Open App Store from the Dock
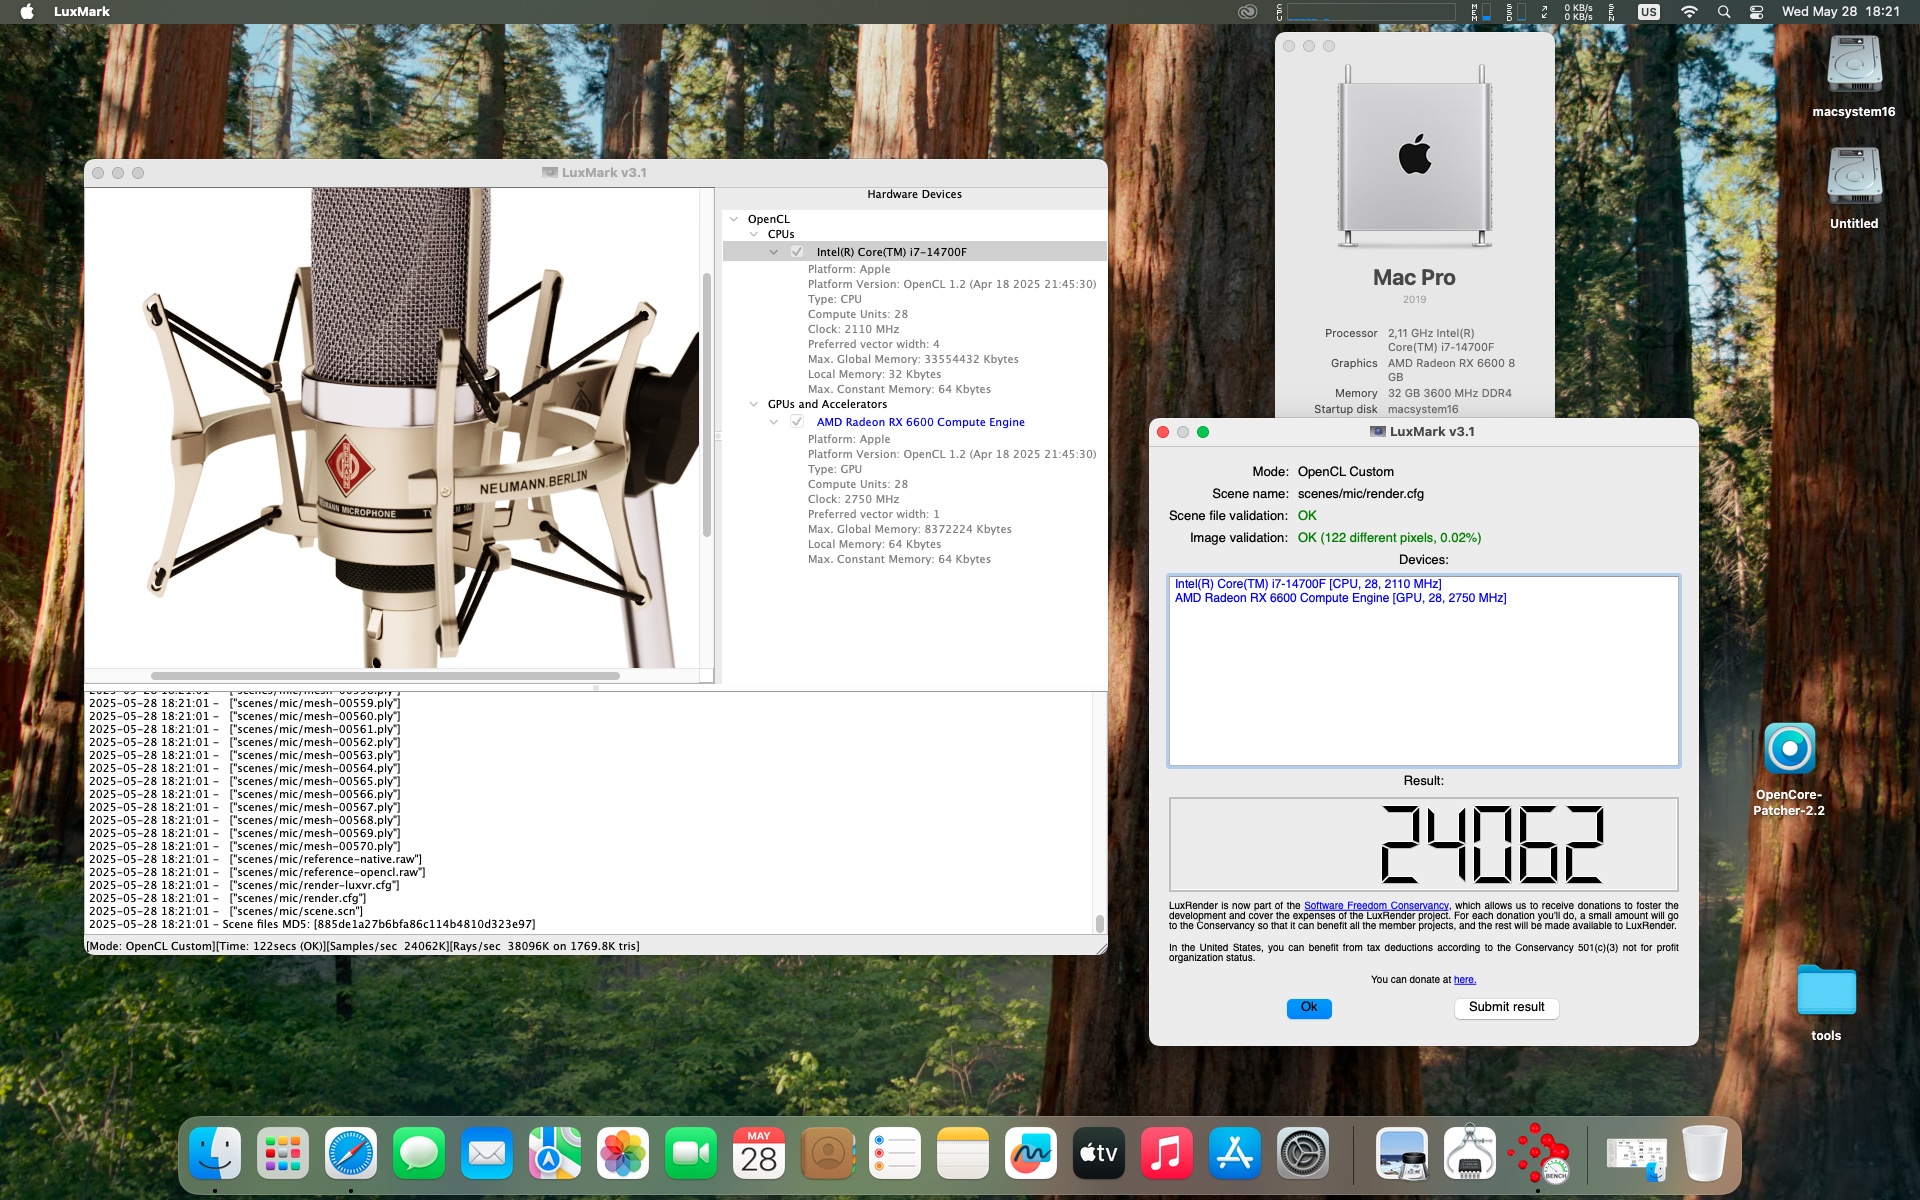 1235,1154
